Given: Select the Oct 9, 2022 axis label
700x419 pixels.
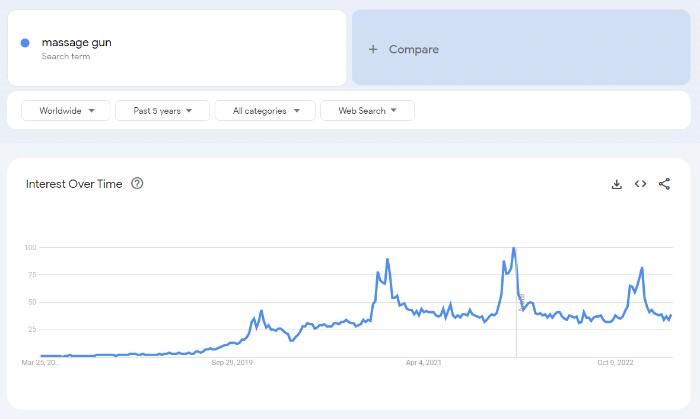Looking at the screenshot, I should click(x=616, y=363).
